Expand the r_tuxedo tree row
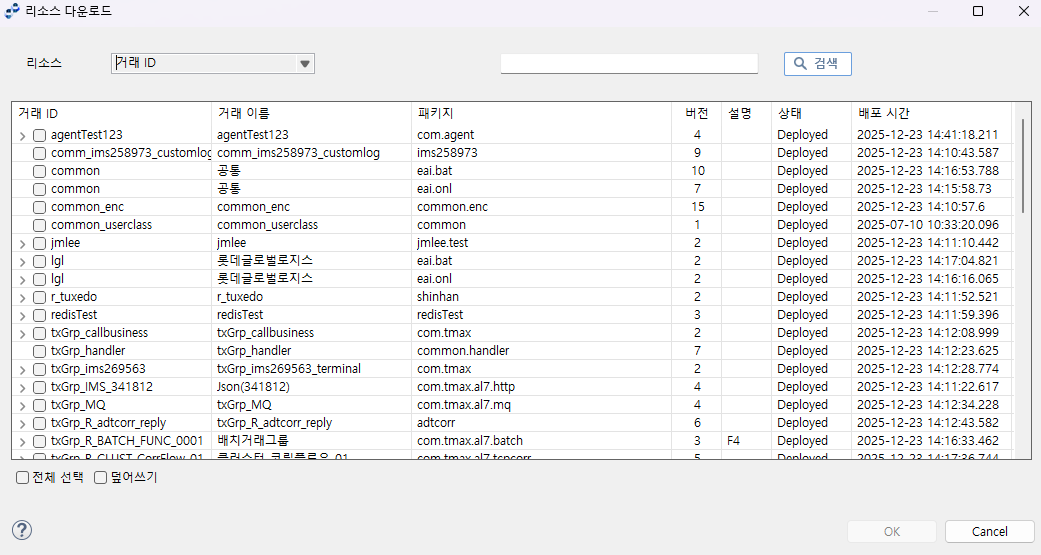The width and height of the screenshot is (1041, 555). tap(23, 297)
